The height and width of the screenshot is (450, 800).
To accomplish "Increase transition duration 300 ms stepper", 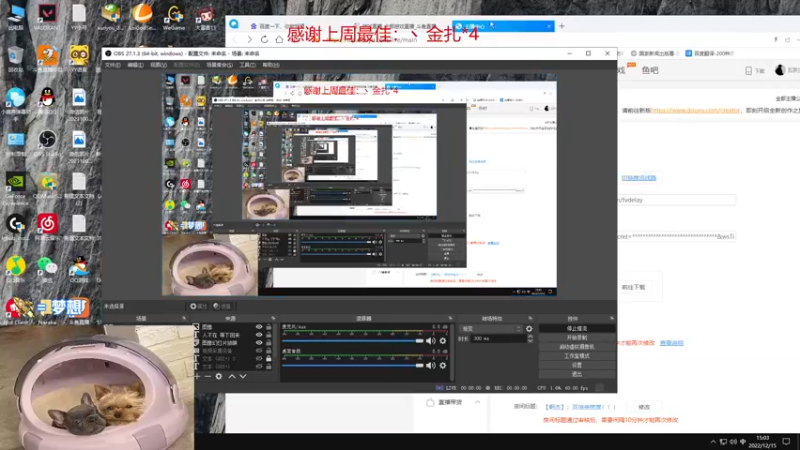I will (x=530, y=336).
